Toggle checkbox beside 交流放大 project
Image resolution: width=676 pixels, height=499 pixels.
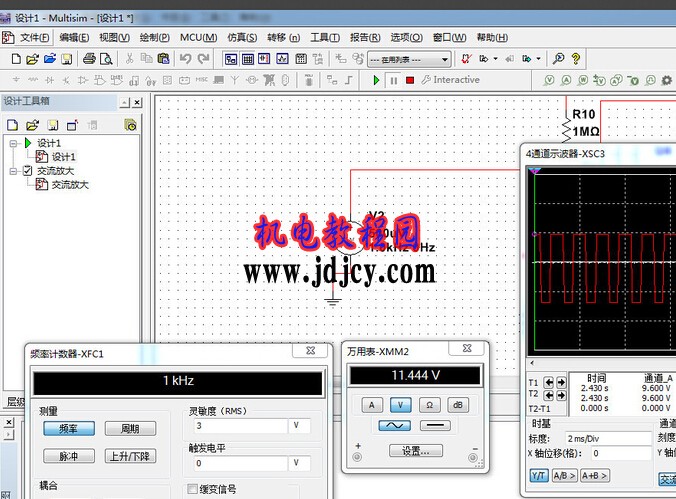coord(27,171)
